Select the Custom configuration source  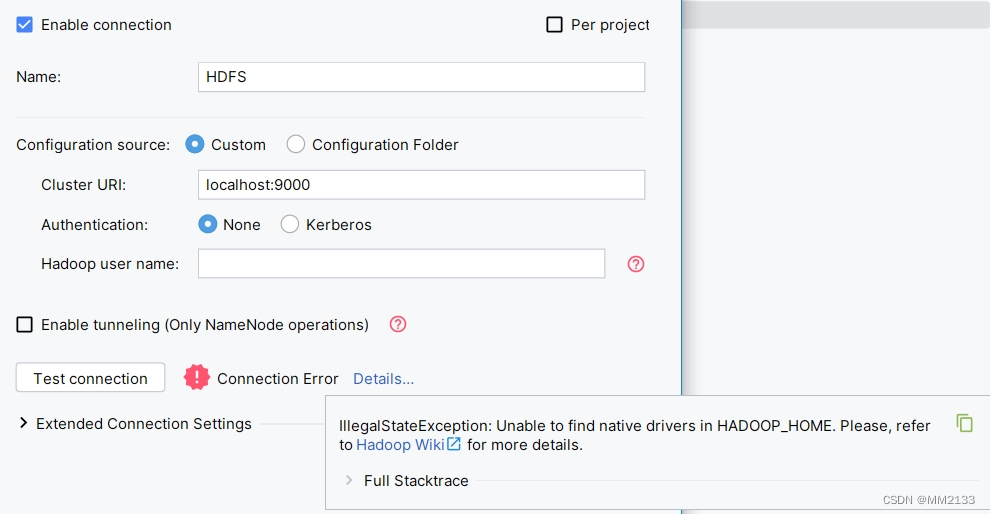pos(194,144)
